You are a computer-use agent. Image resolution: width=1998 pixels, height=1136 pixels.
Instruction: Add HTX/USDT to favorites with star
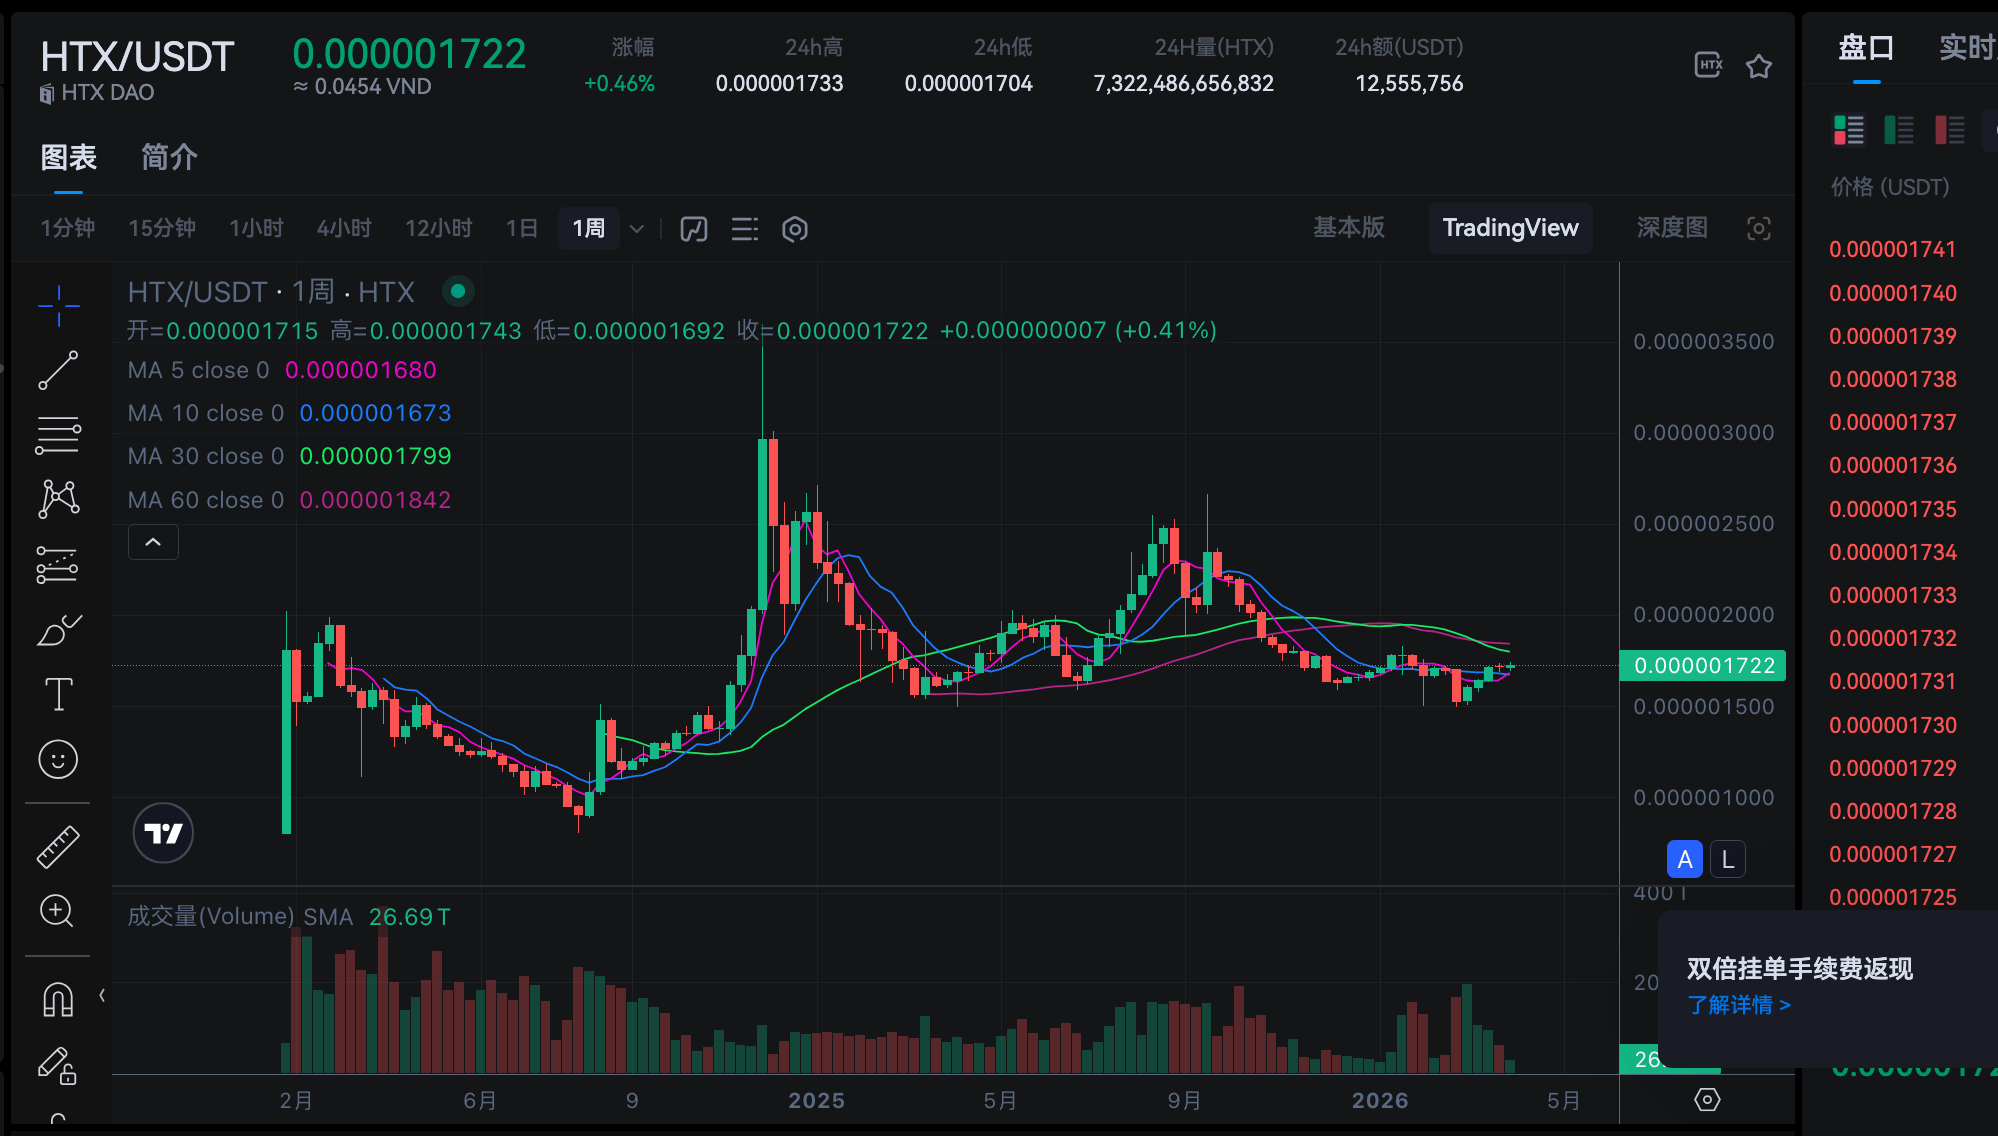click(x=1759, y=66)
